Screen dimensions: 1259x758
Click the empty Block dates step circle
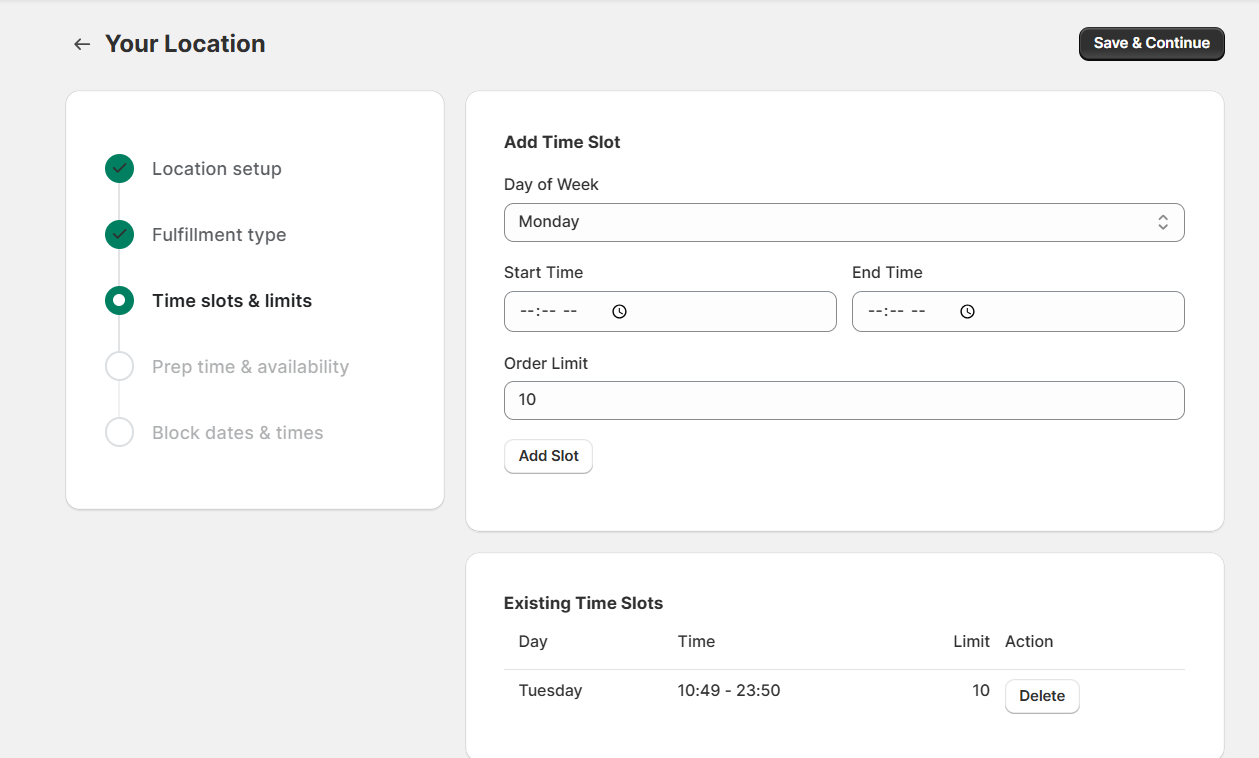tap(119, 433)
